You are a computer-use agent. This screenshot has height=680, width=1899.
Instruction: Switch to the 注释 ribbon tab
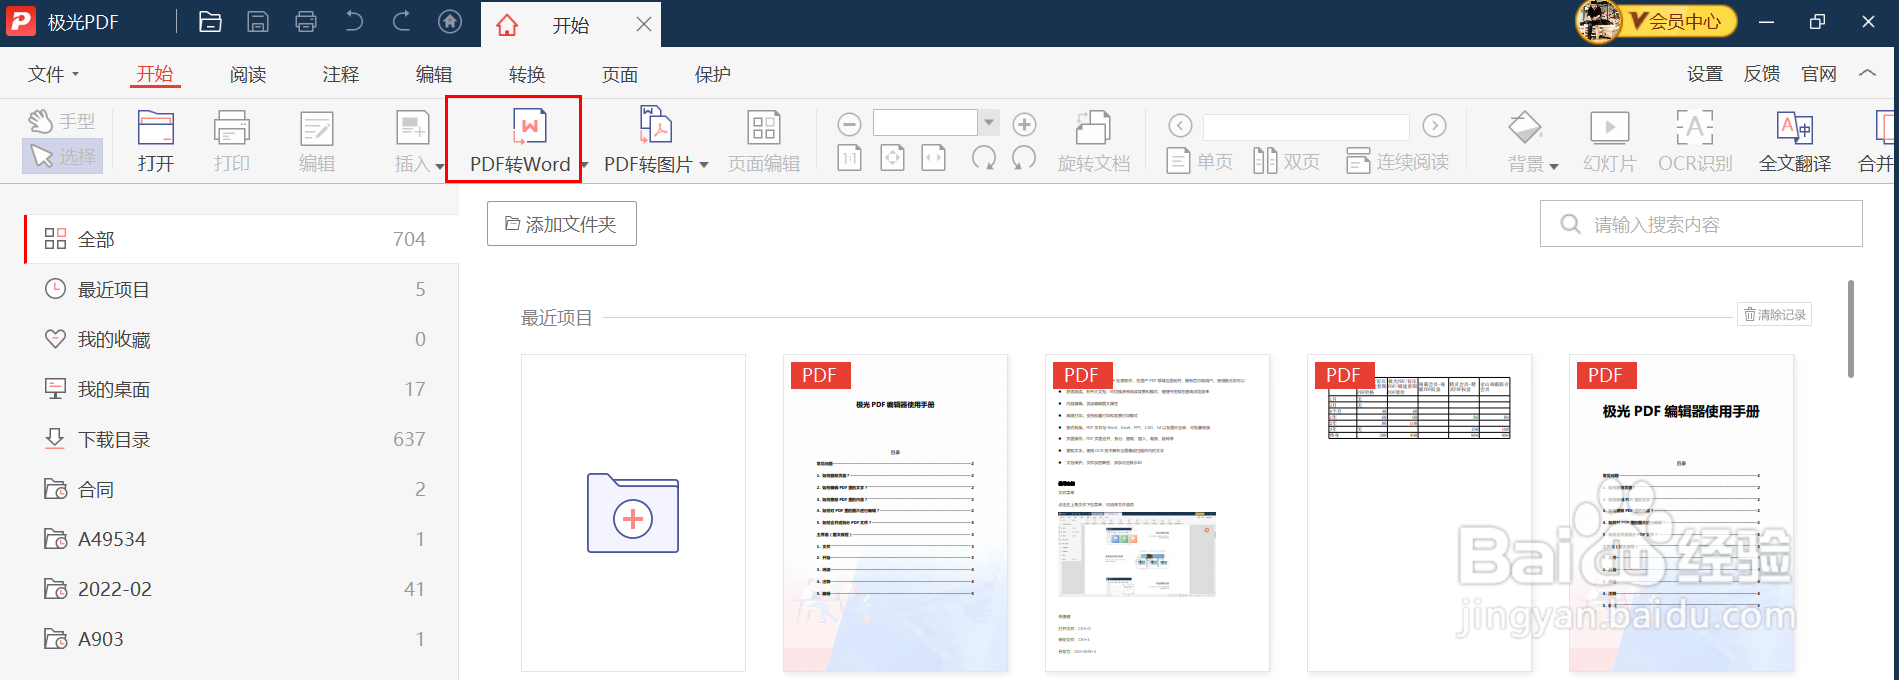point(341,74)
